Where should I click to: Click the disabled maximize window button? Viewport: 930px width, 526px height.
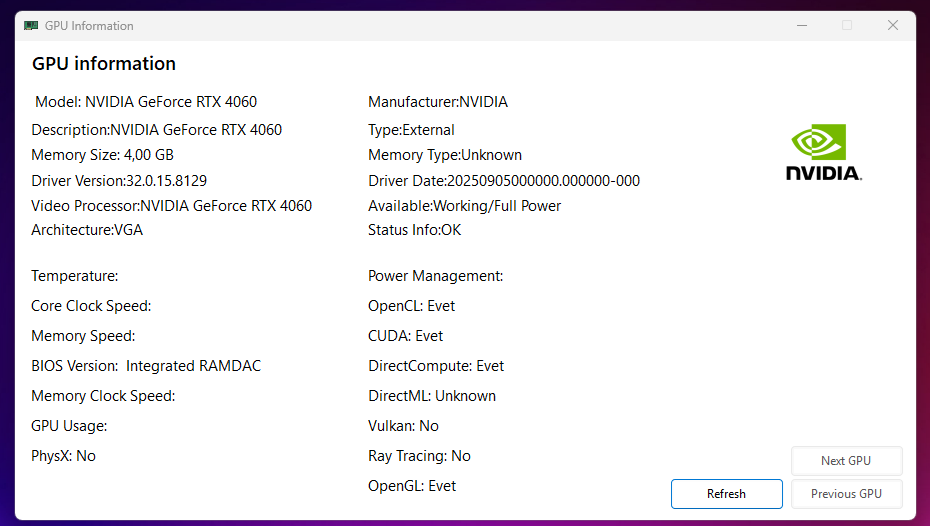click(847, 25)
